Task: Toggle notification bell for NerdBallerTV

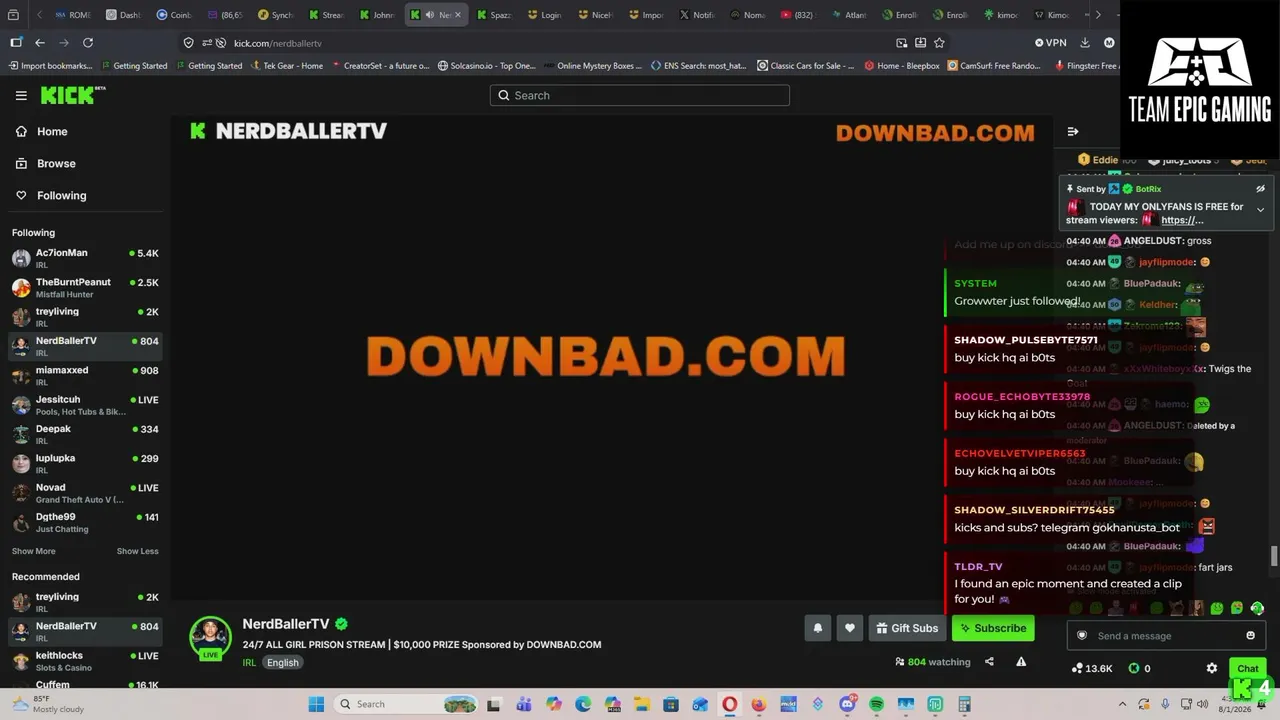Action: point(817,628)
